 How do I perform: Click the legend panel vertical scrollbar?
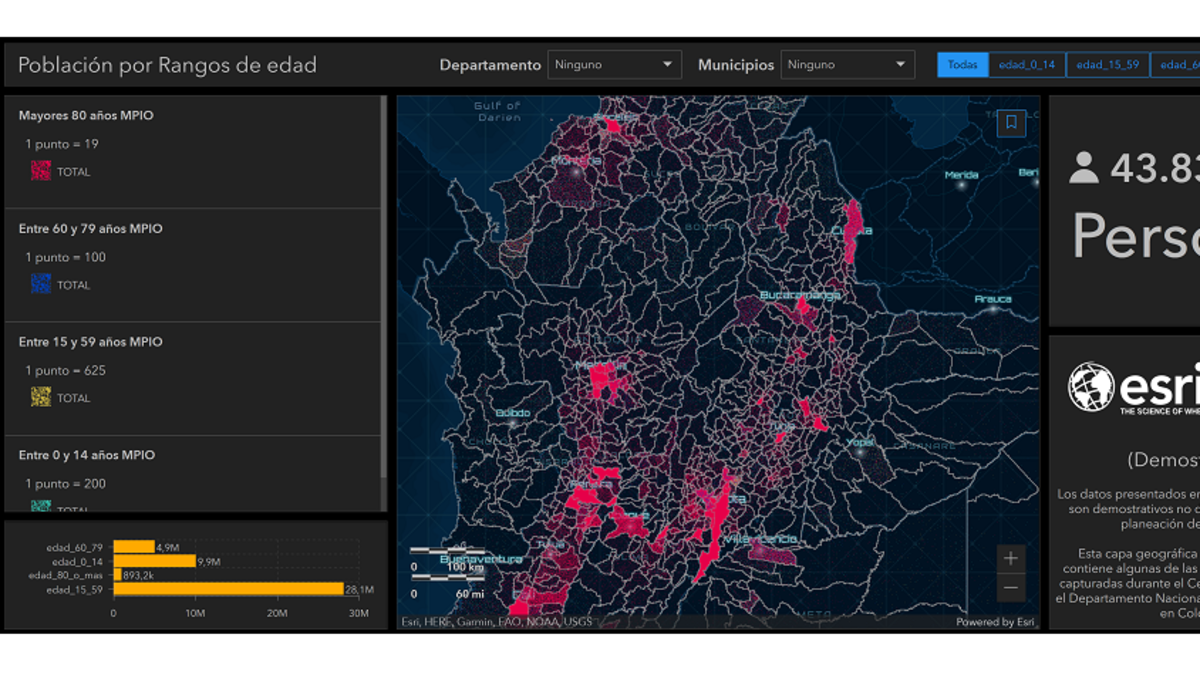pos(384,300)
